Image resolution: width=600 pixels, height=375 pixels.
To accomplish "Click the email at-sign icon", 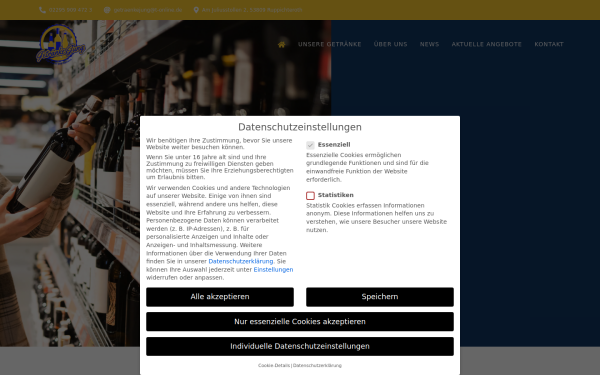I will (x=107, y=10).
